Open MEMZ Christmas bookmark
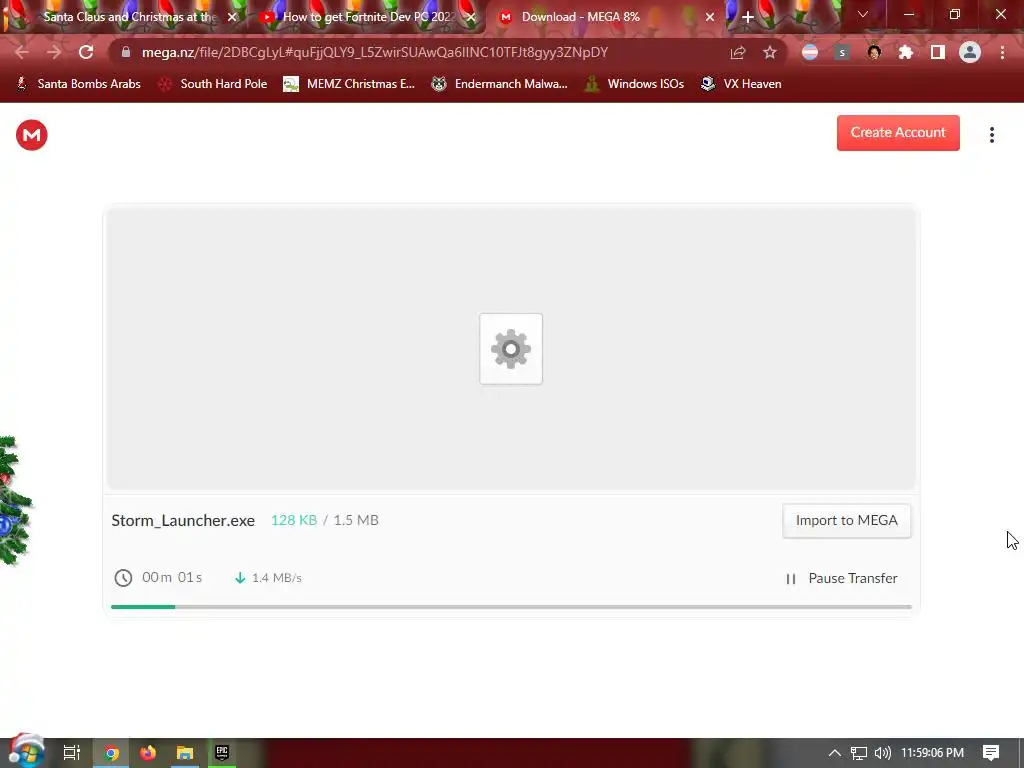This screenshot has height=768, width=1024. coord(349,84)
